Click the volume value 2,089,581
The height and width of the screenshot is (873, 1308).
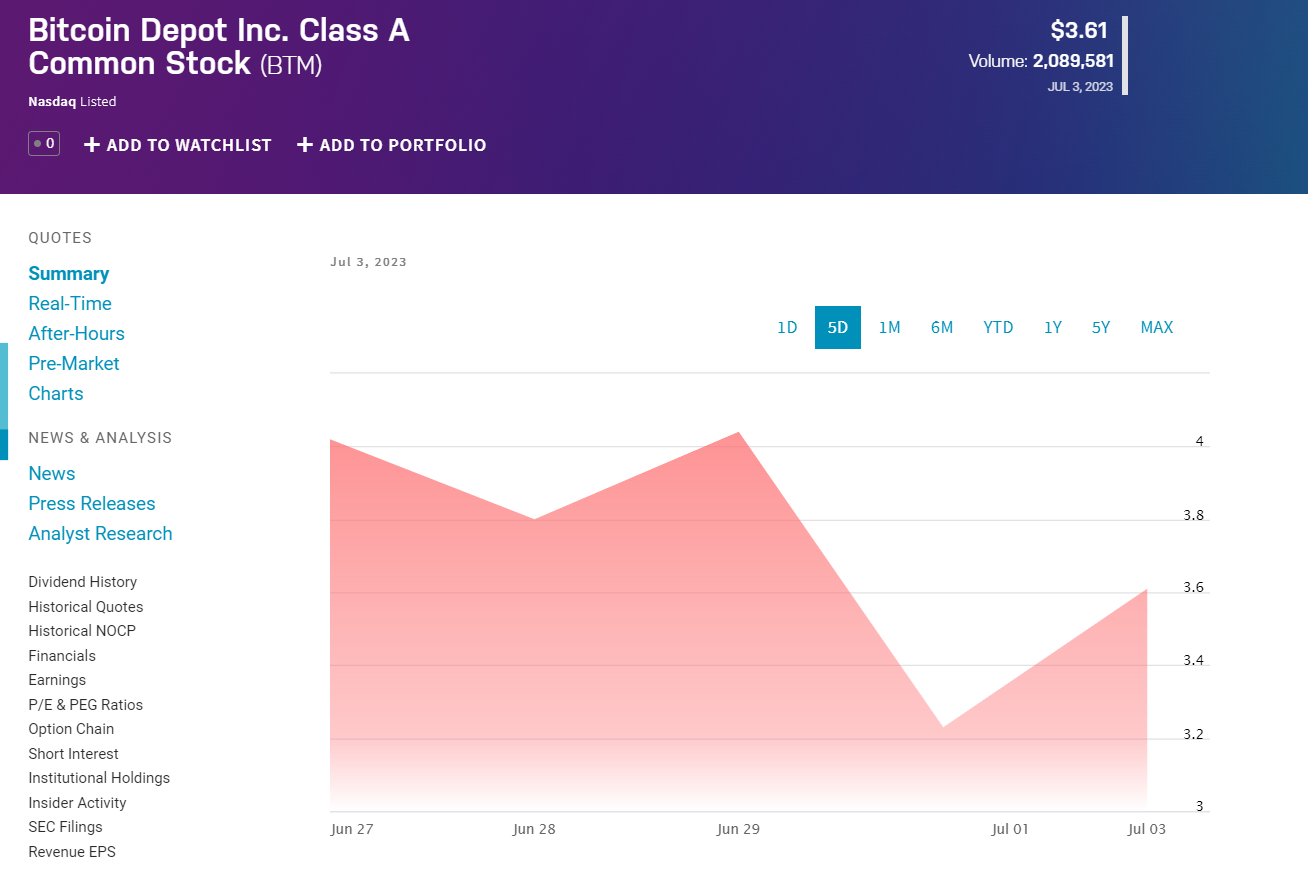point(1073,61)
